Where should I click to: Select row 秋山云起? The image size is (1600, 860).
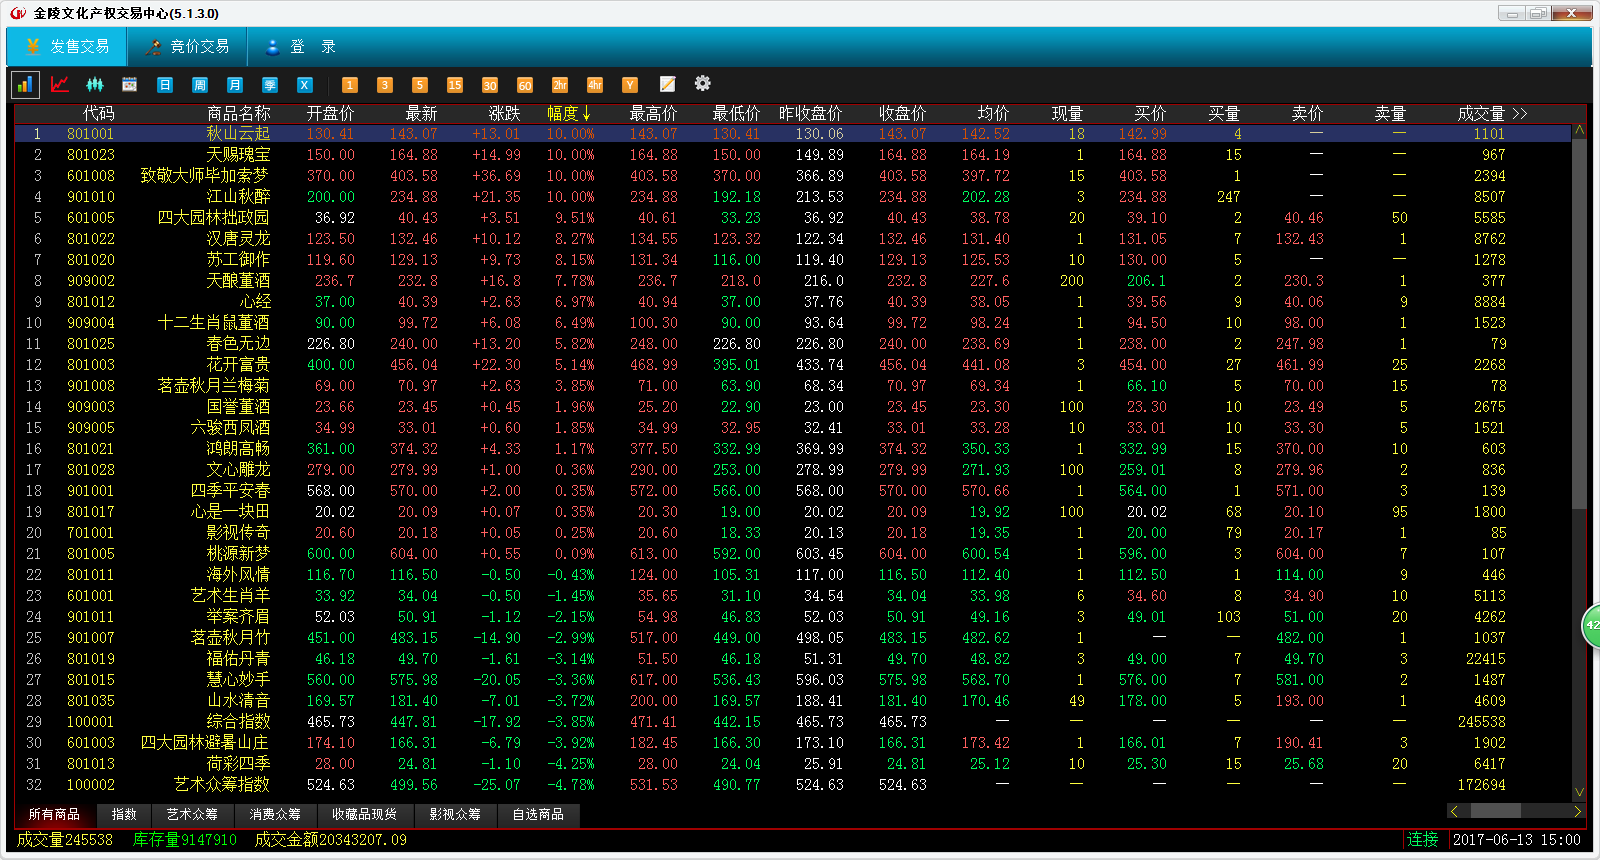(x=792, y=134)
